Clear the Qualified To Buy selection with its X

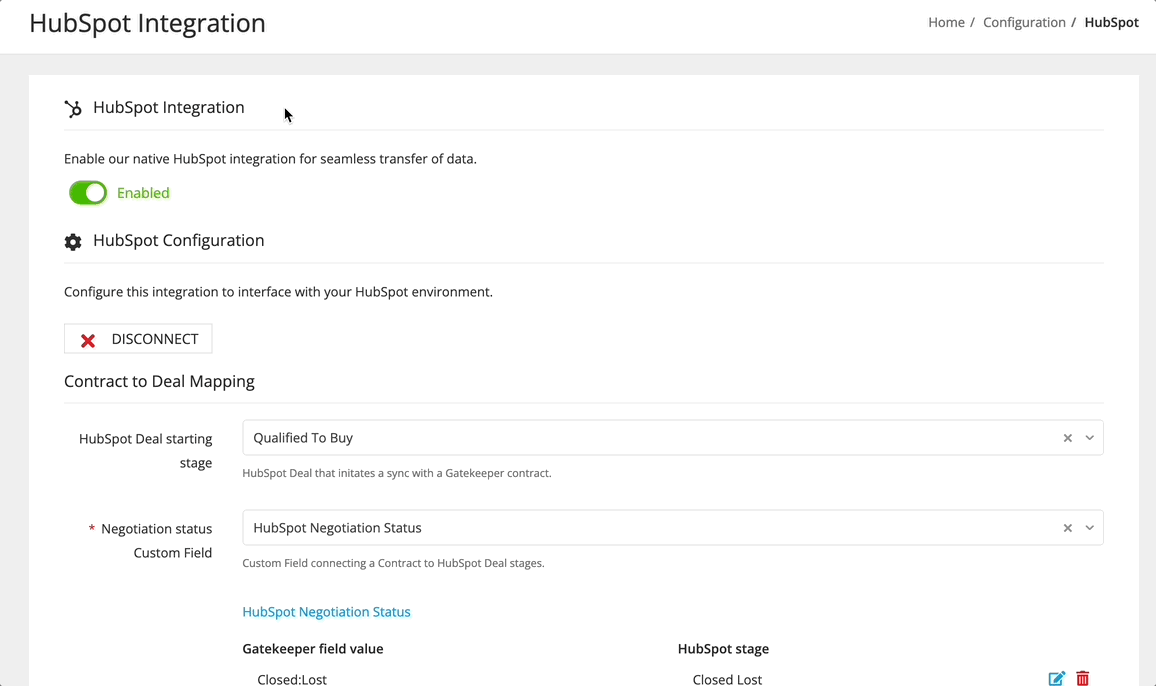[1068, 437]
